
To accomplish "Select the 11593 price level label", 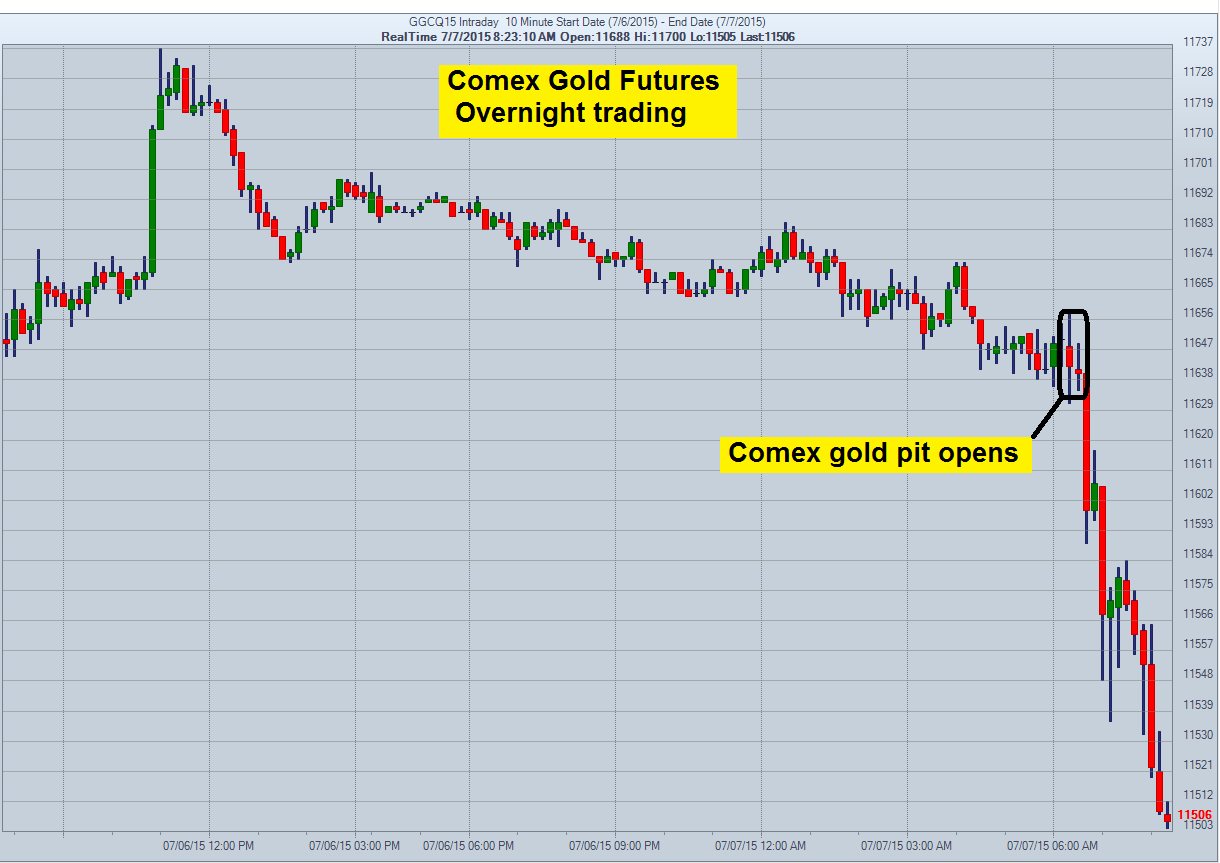I will pos(1198,523).
